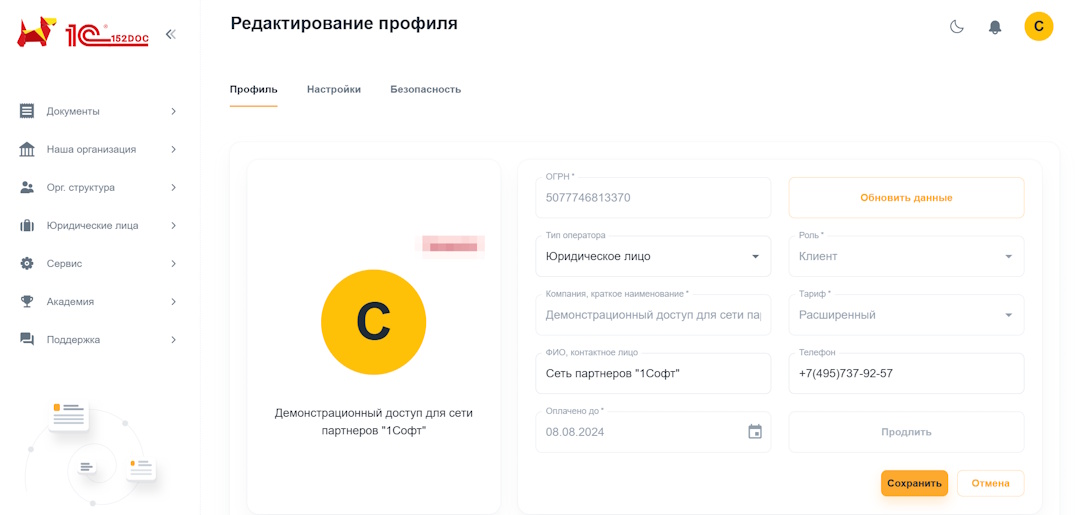
Task: Click the Обновить данные button
Action: [x=906, y=198]
